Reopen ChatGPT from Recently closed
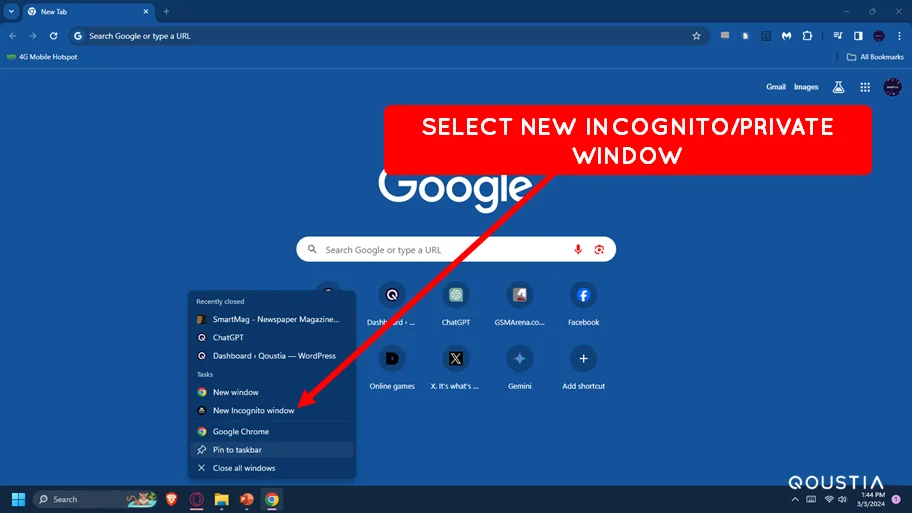912x513 pixels. tap(272, 337)
